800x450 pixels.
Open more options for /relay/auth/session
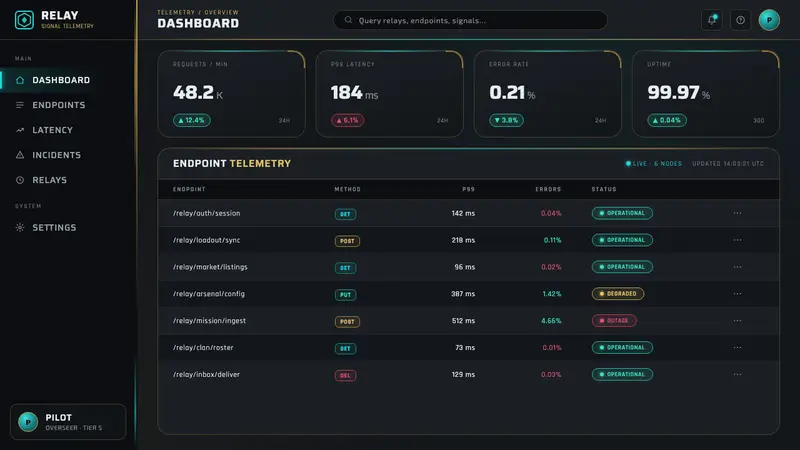tap(737, 213)
